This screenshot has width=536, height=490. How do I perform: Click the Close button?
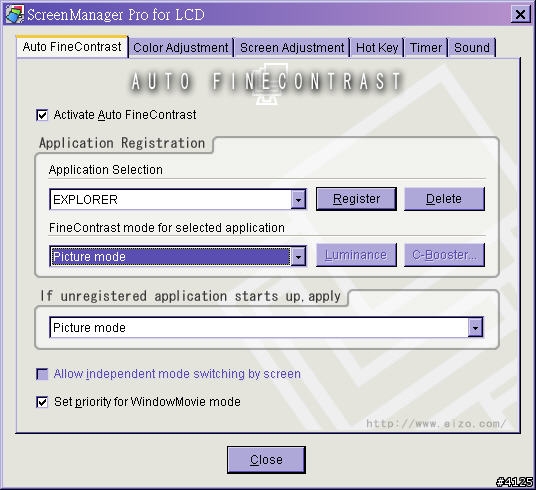(266, 460)
